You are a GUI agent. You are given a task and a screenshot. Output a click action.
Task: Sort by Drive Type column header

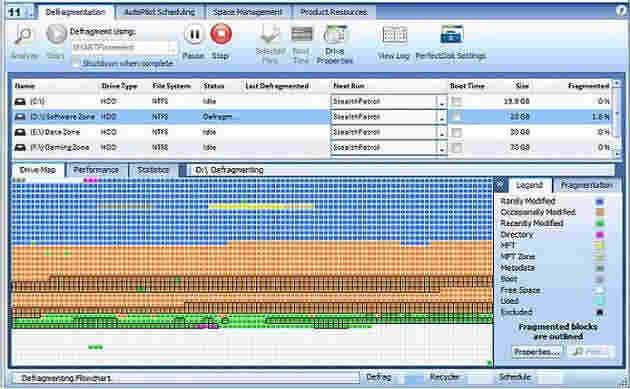point(119,86)
